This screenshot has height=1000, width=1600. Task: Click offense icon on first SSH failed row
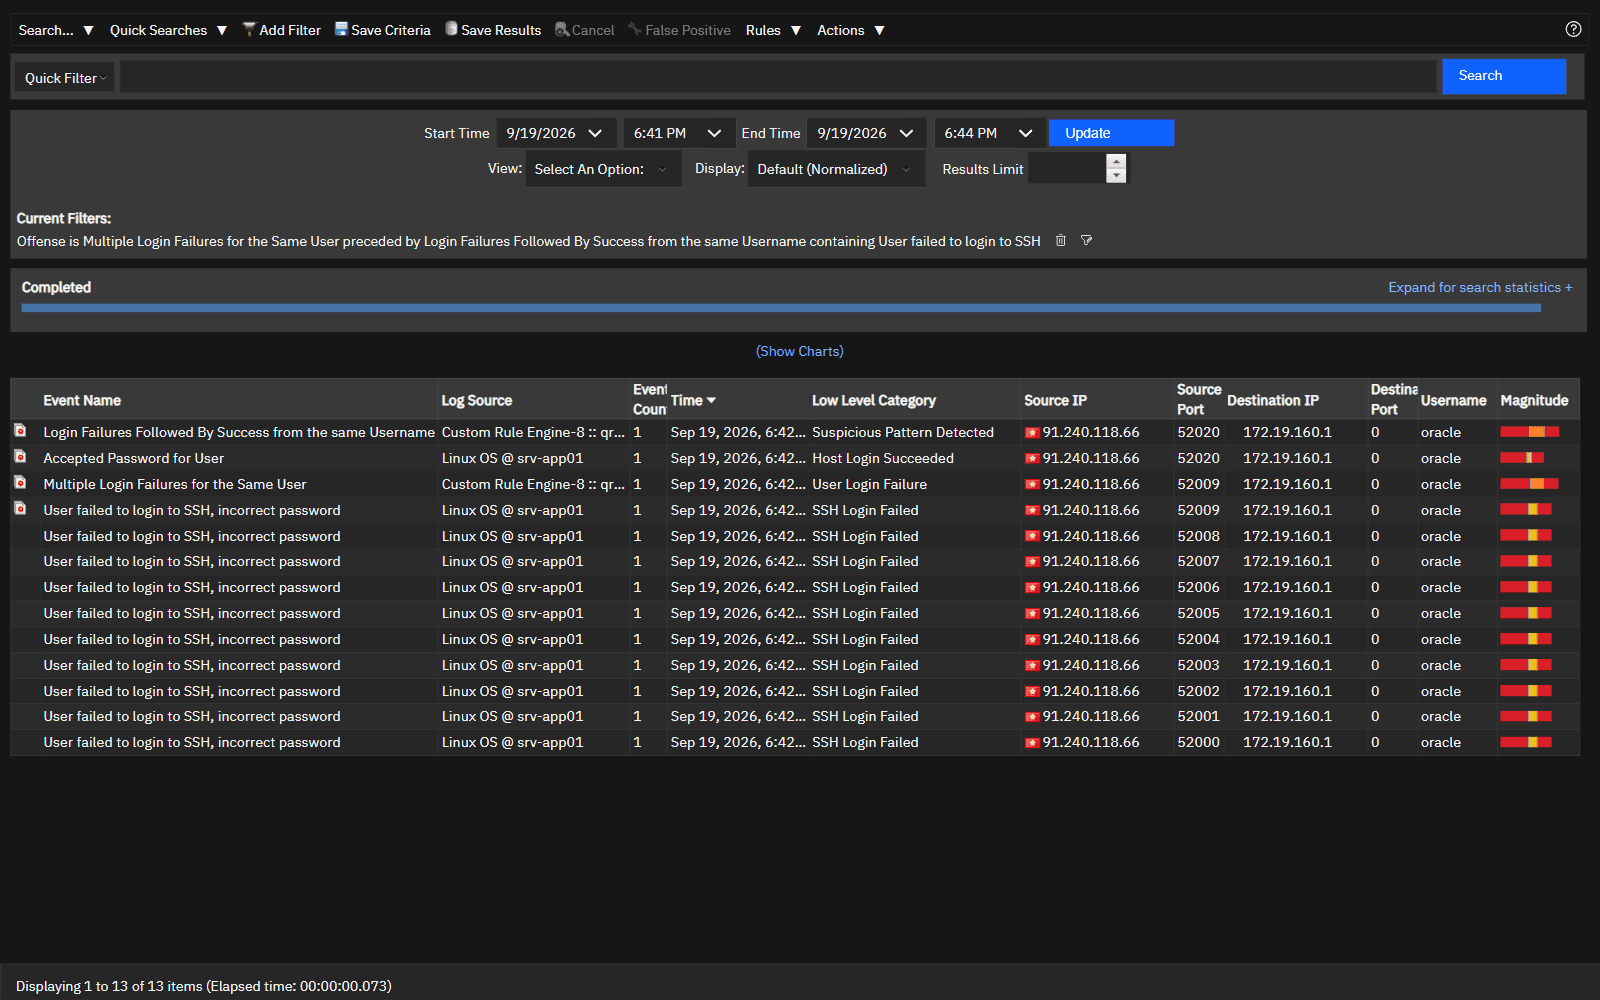[x=20, y=509]
